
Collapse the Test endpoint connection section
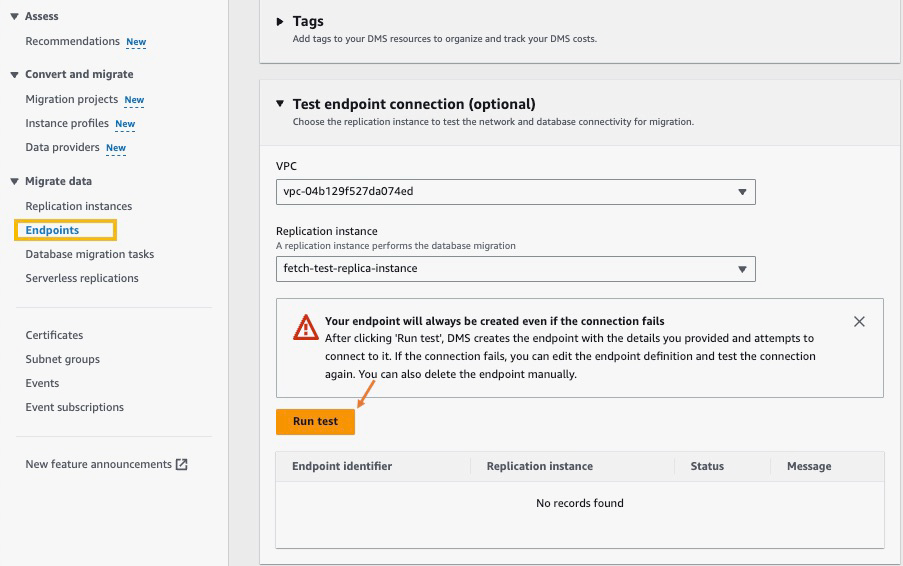pos(280,104)
